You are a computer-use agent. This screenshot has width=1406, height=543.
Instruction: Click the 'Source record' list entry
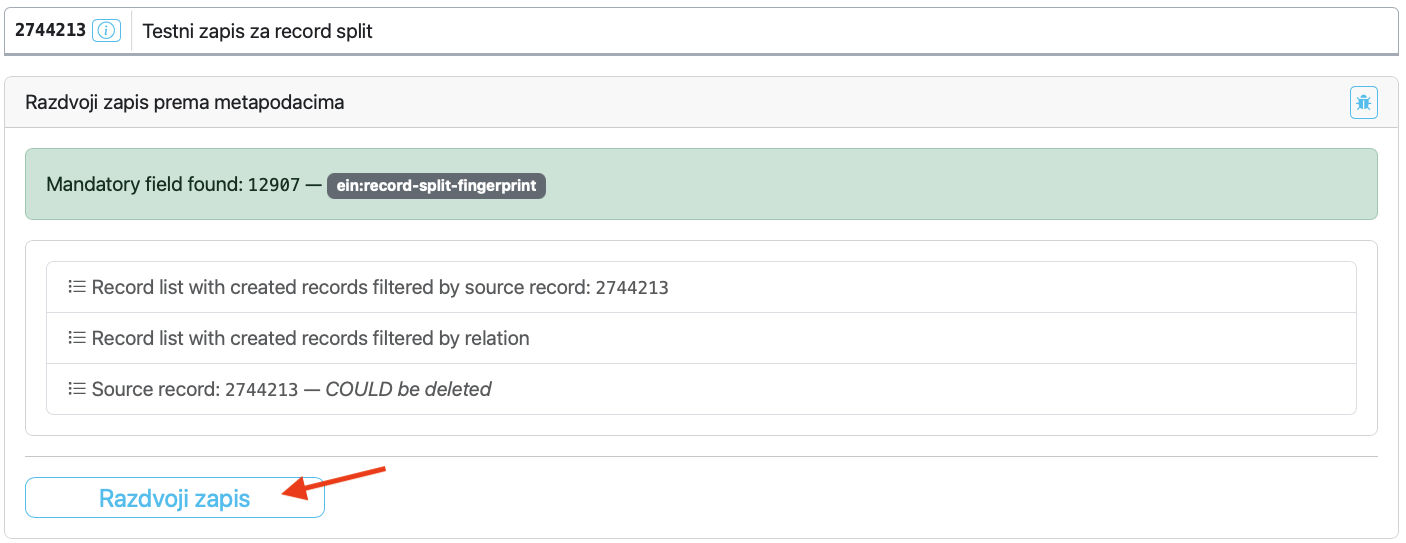155,389
